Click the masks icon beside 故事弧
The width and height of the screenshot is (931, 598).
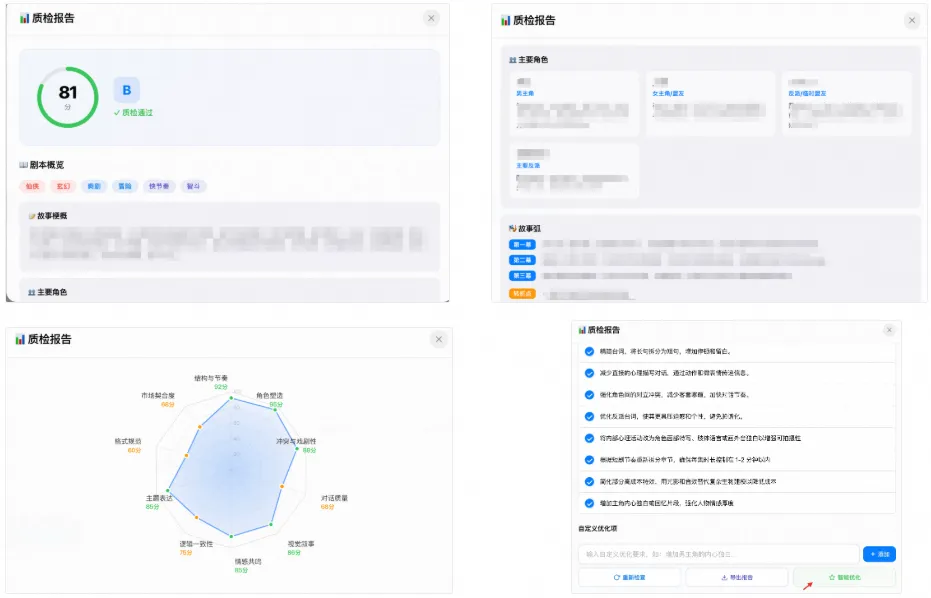(513, 228)
